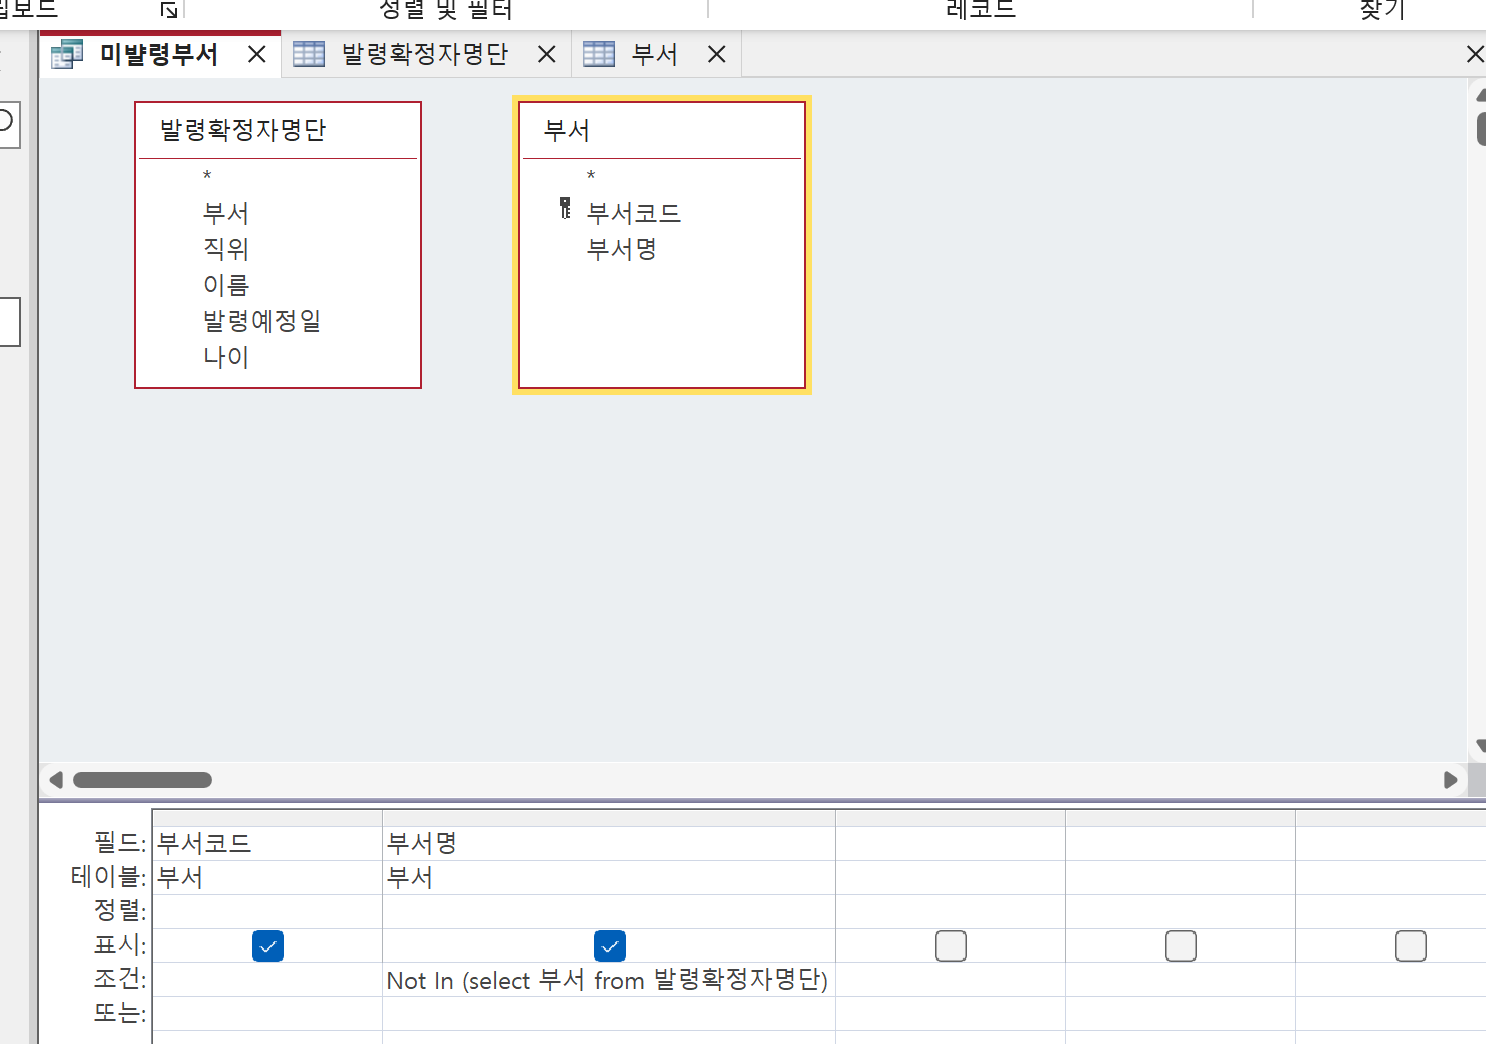Click the primary key icon beside 부서코드

(565, 208)
